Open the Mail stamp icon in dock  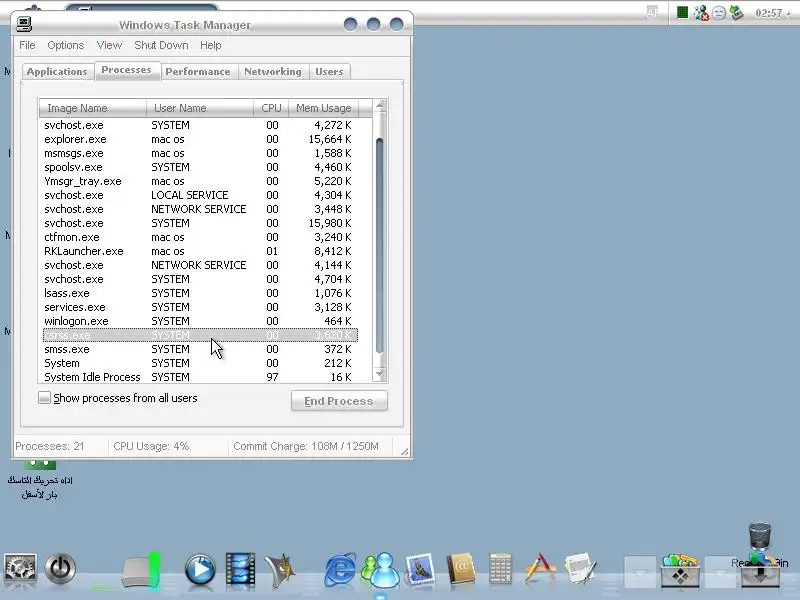click(420, 569)
